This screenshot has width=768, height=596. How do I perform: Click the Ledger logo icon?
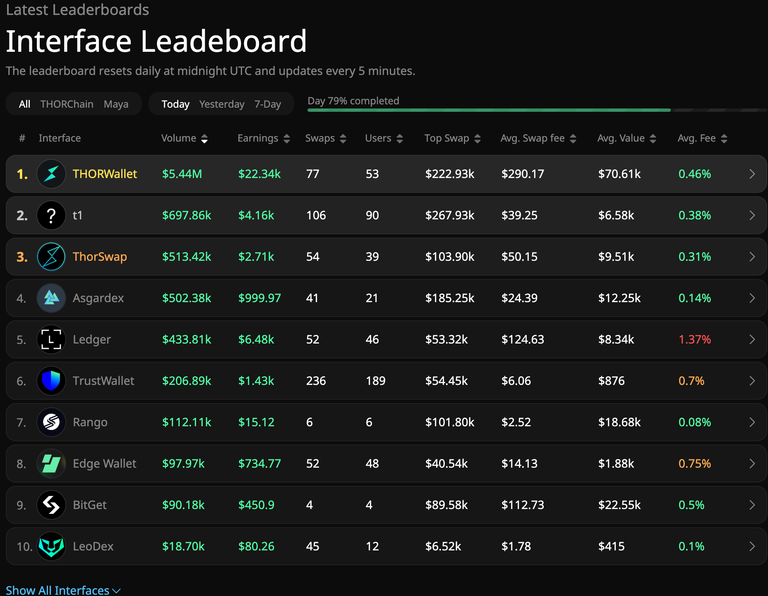click(51, 339)
